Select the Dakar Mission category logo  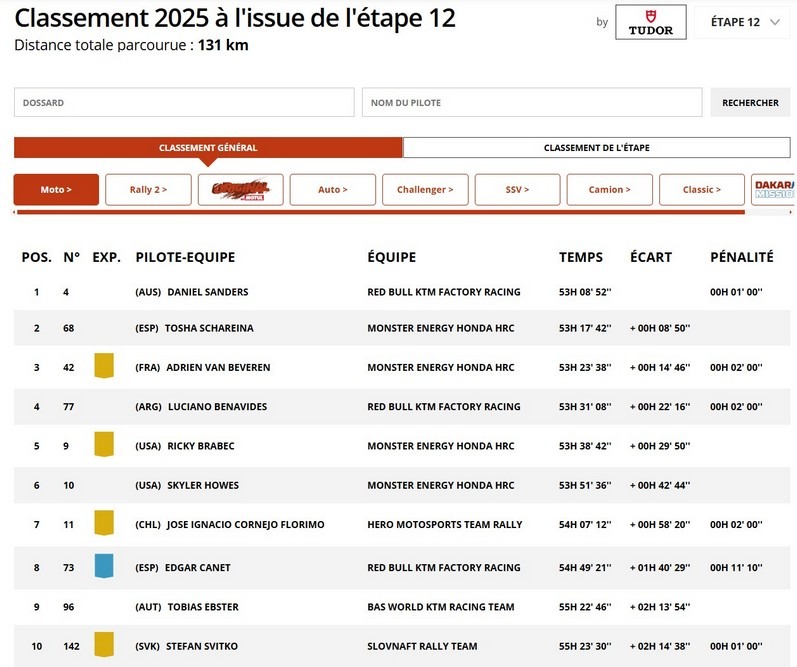(x=774, y=190)
